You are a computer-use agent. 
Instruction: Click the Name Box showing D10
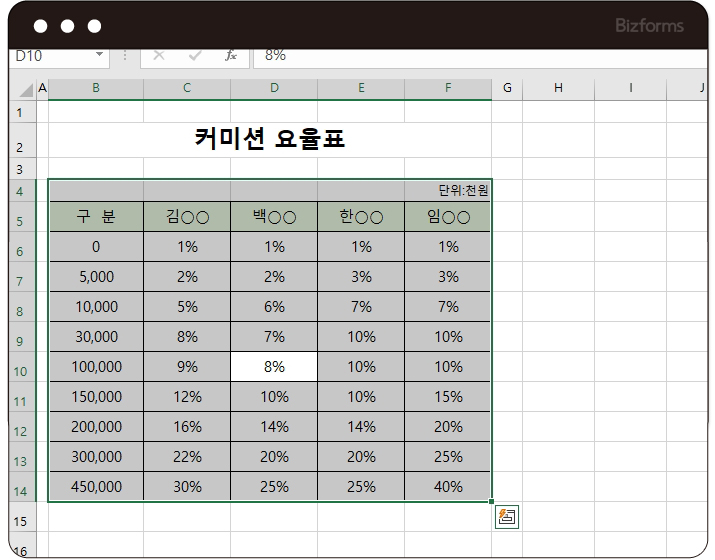50,55
